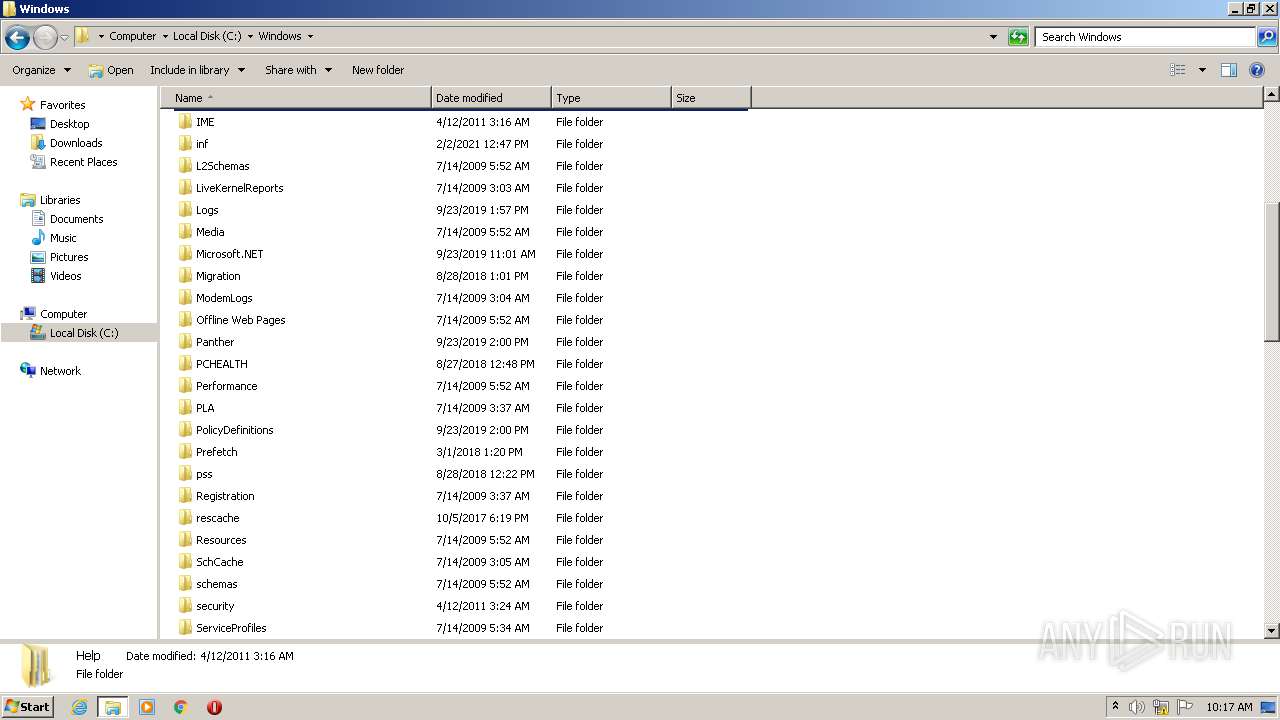The width and height of the screenshot is (1280, 720).
Task: Open recent pages dropdown next to Forward
Action: 64,38
